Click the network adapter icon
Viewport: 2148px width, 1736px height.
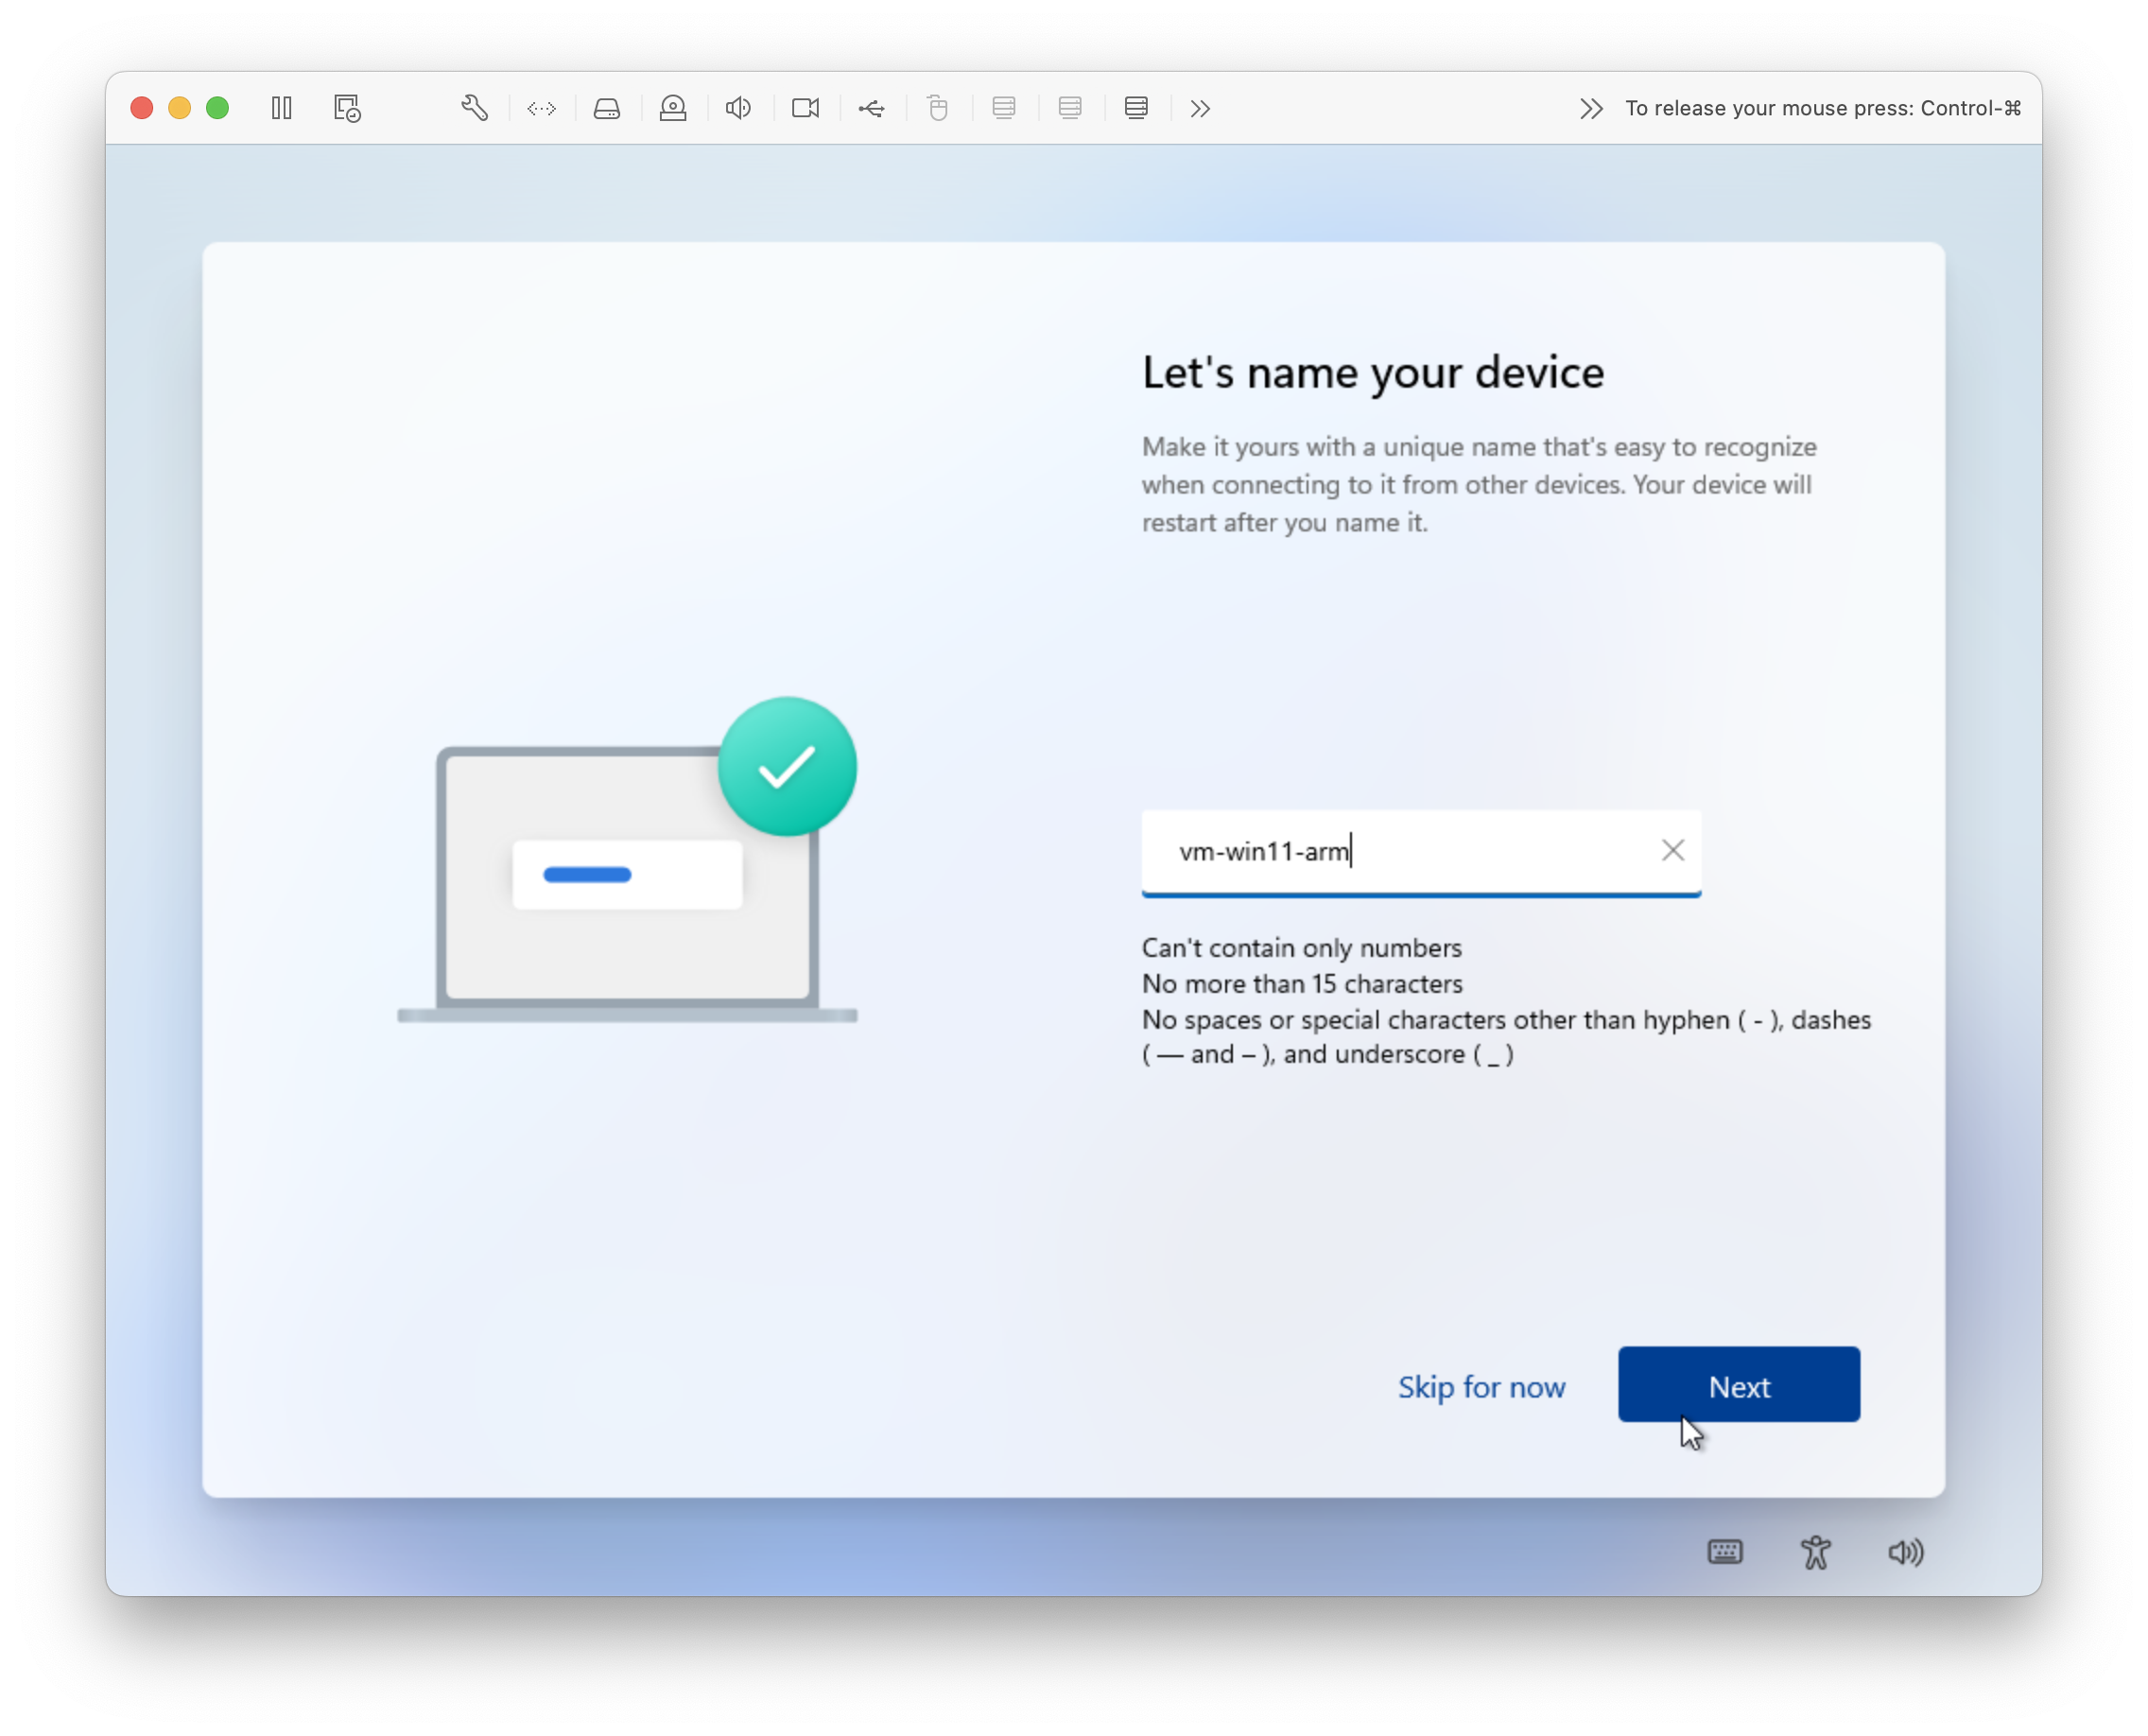click(541, 108)
